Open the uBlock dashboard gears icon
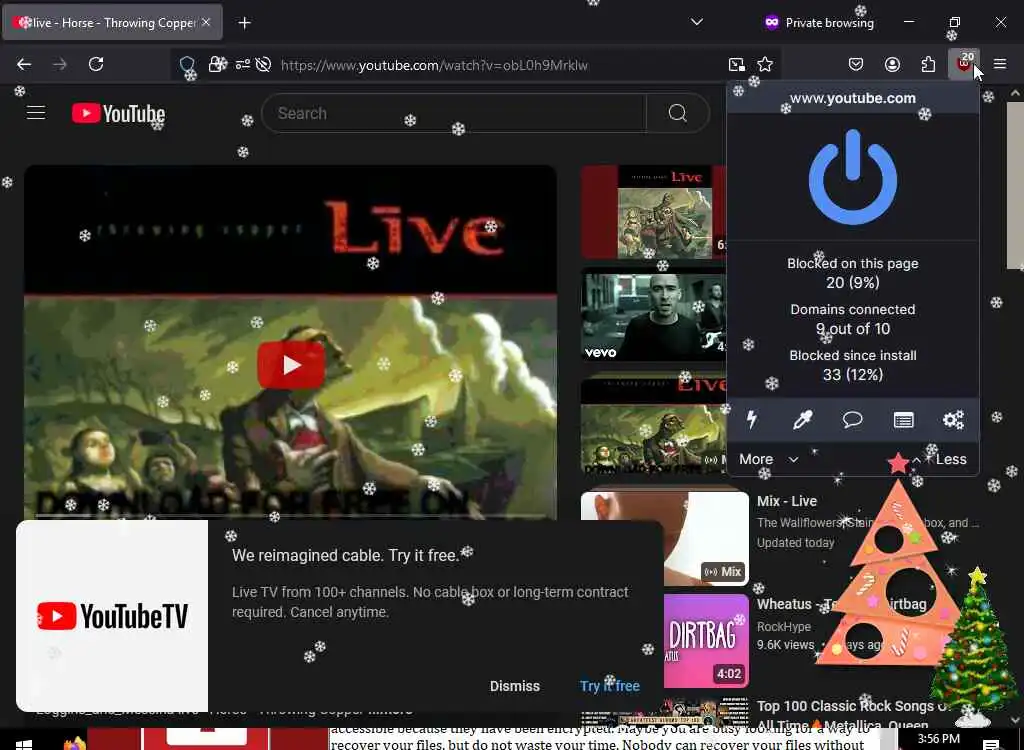Viewport: 1024px width, 750px height. click(953, 419)
